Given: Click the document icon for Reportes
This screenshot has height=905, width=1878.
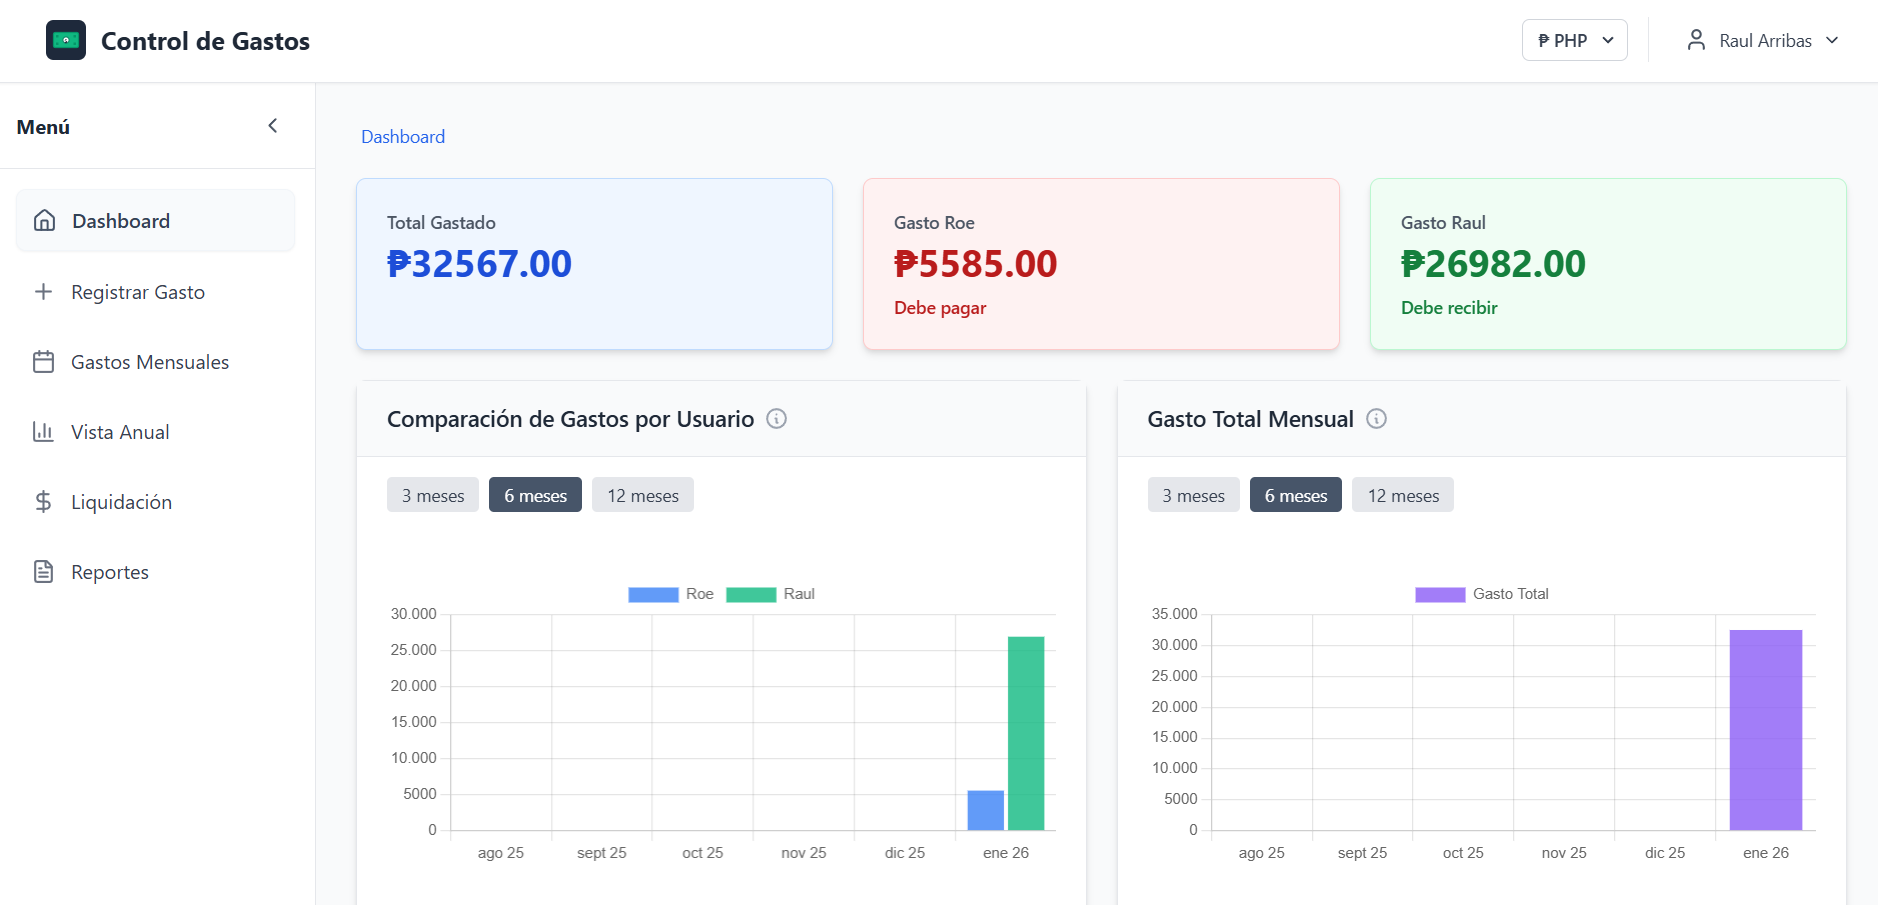Looking at the screenshot, I should pyautogui.click(x=43, y=572).
